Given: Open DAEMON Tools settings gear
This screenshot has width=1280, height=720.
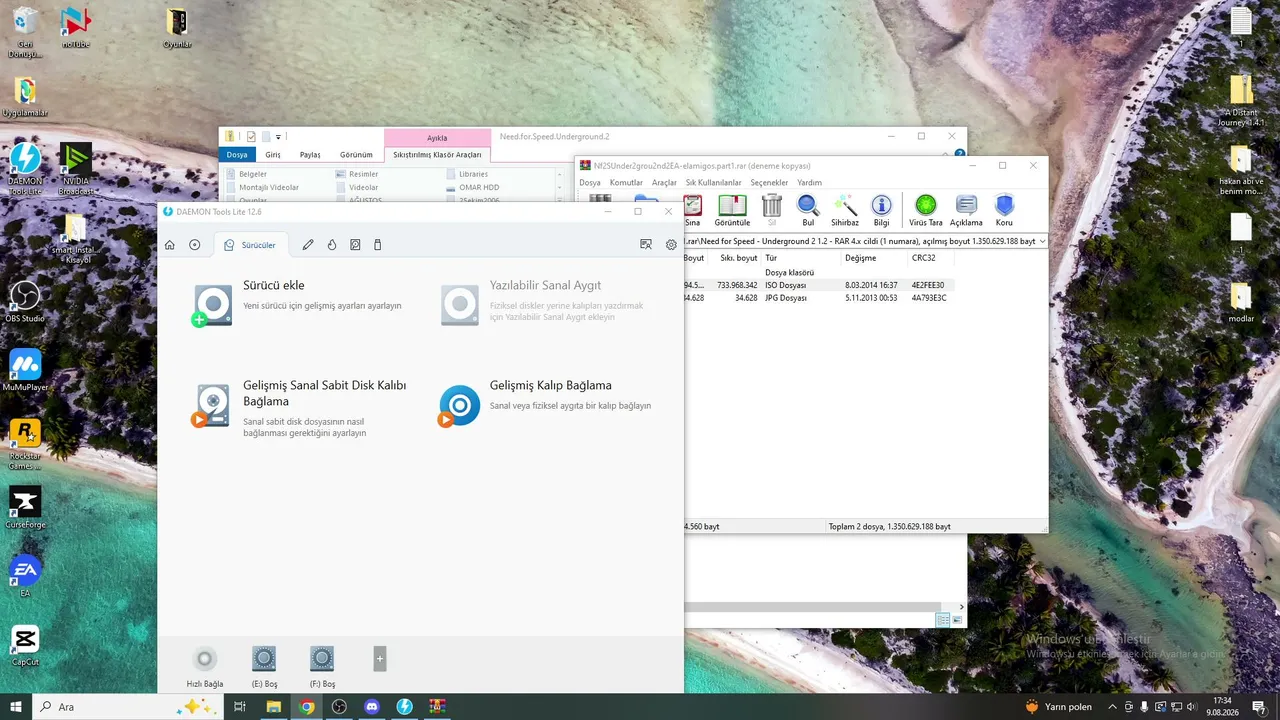Looking at the screenshot, I should (671, 244).
